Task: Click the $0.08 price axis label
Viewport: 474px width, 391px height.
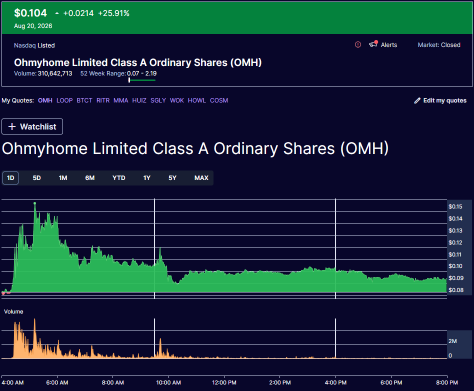Action: 455,290
